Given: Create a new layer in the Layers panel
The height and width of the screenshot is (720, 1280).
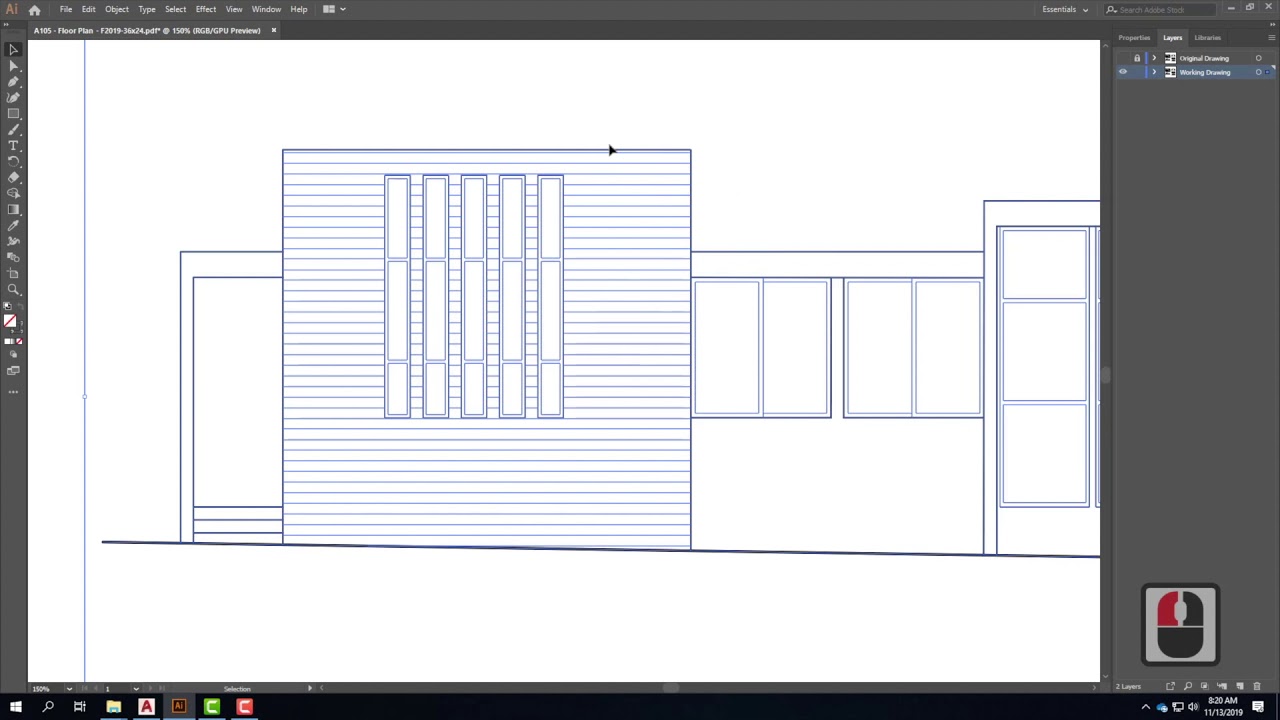Looking at the screenshot, I should coord(1240,687).
